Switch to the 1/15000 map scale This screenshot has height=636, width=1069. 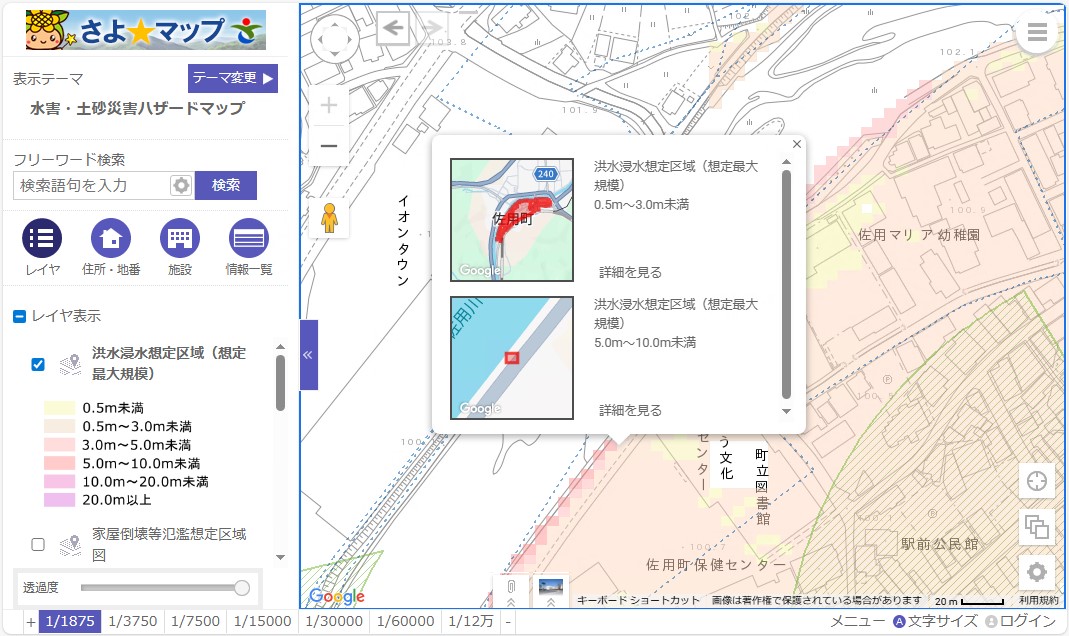click(263, 621)
